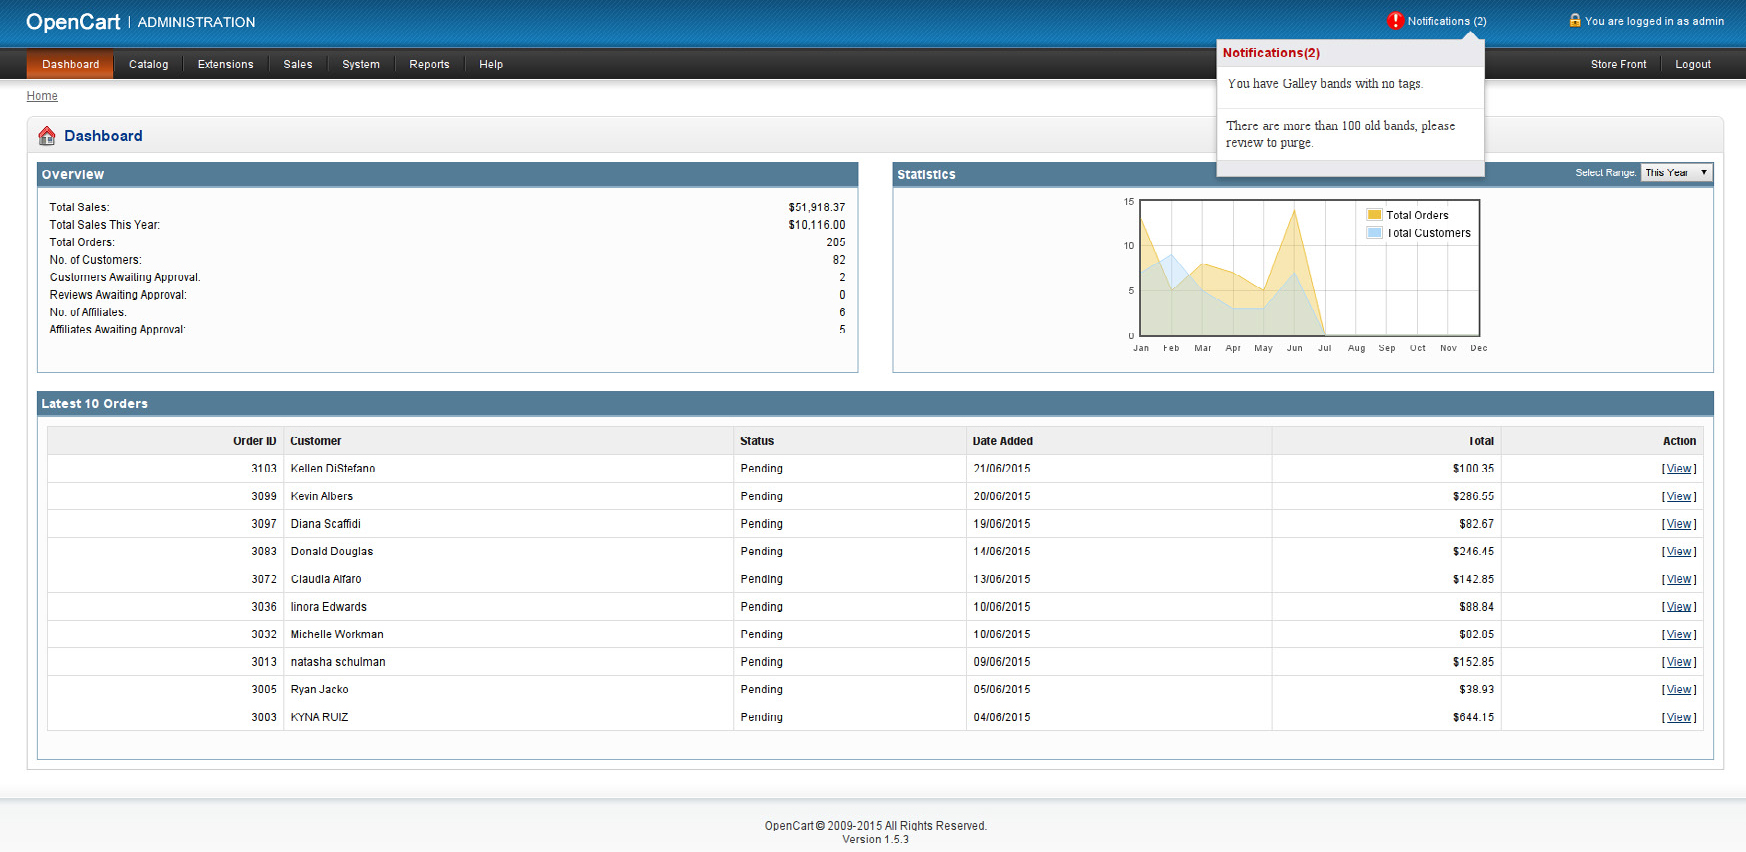
Task: View order 3003 for KYNA RUIZ
Action: 1679,718
